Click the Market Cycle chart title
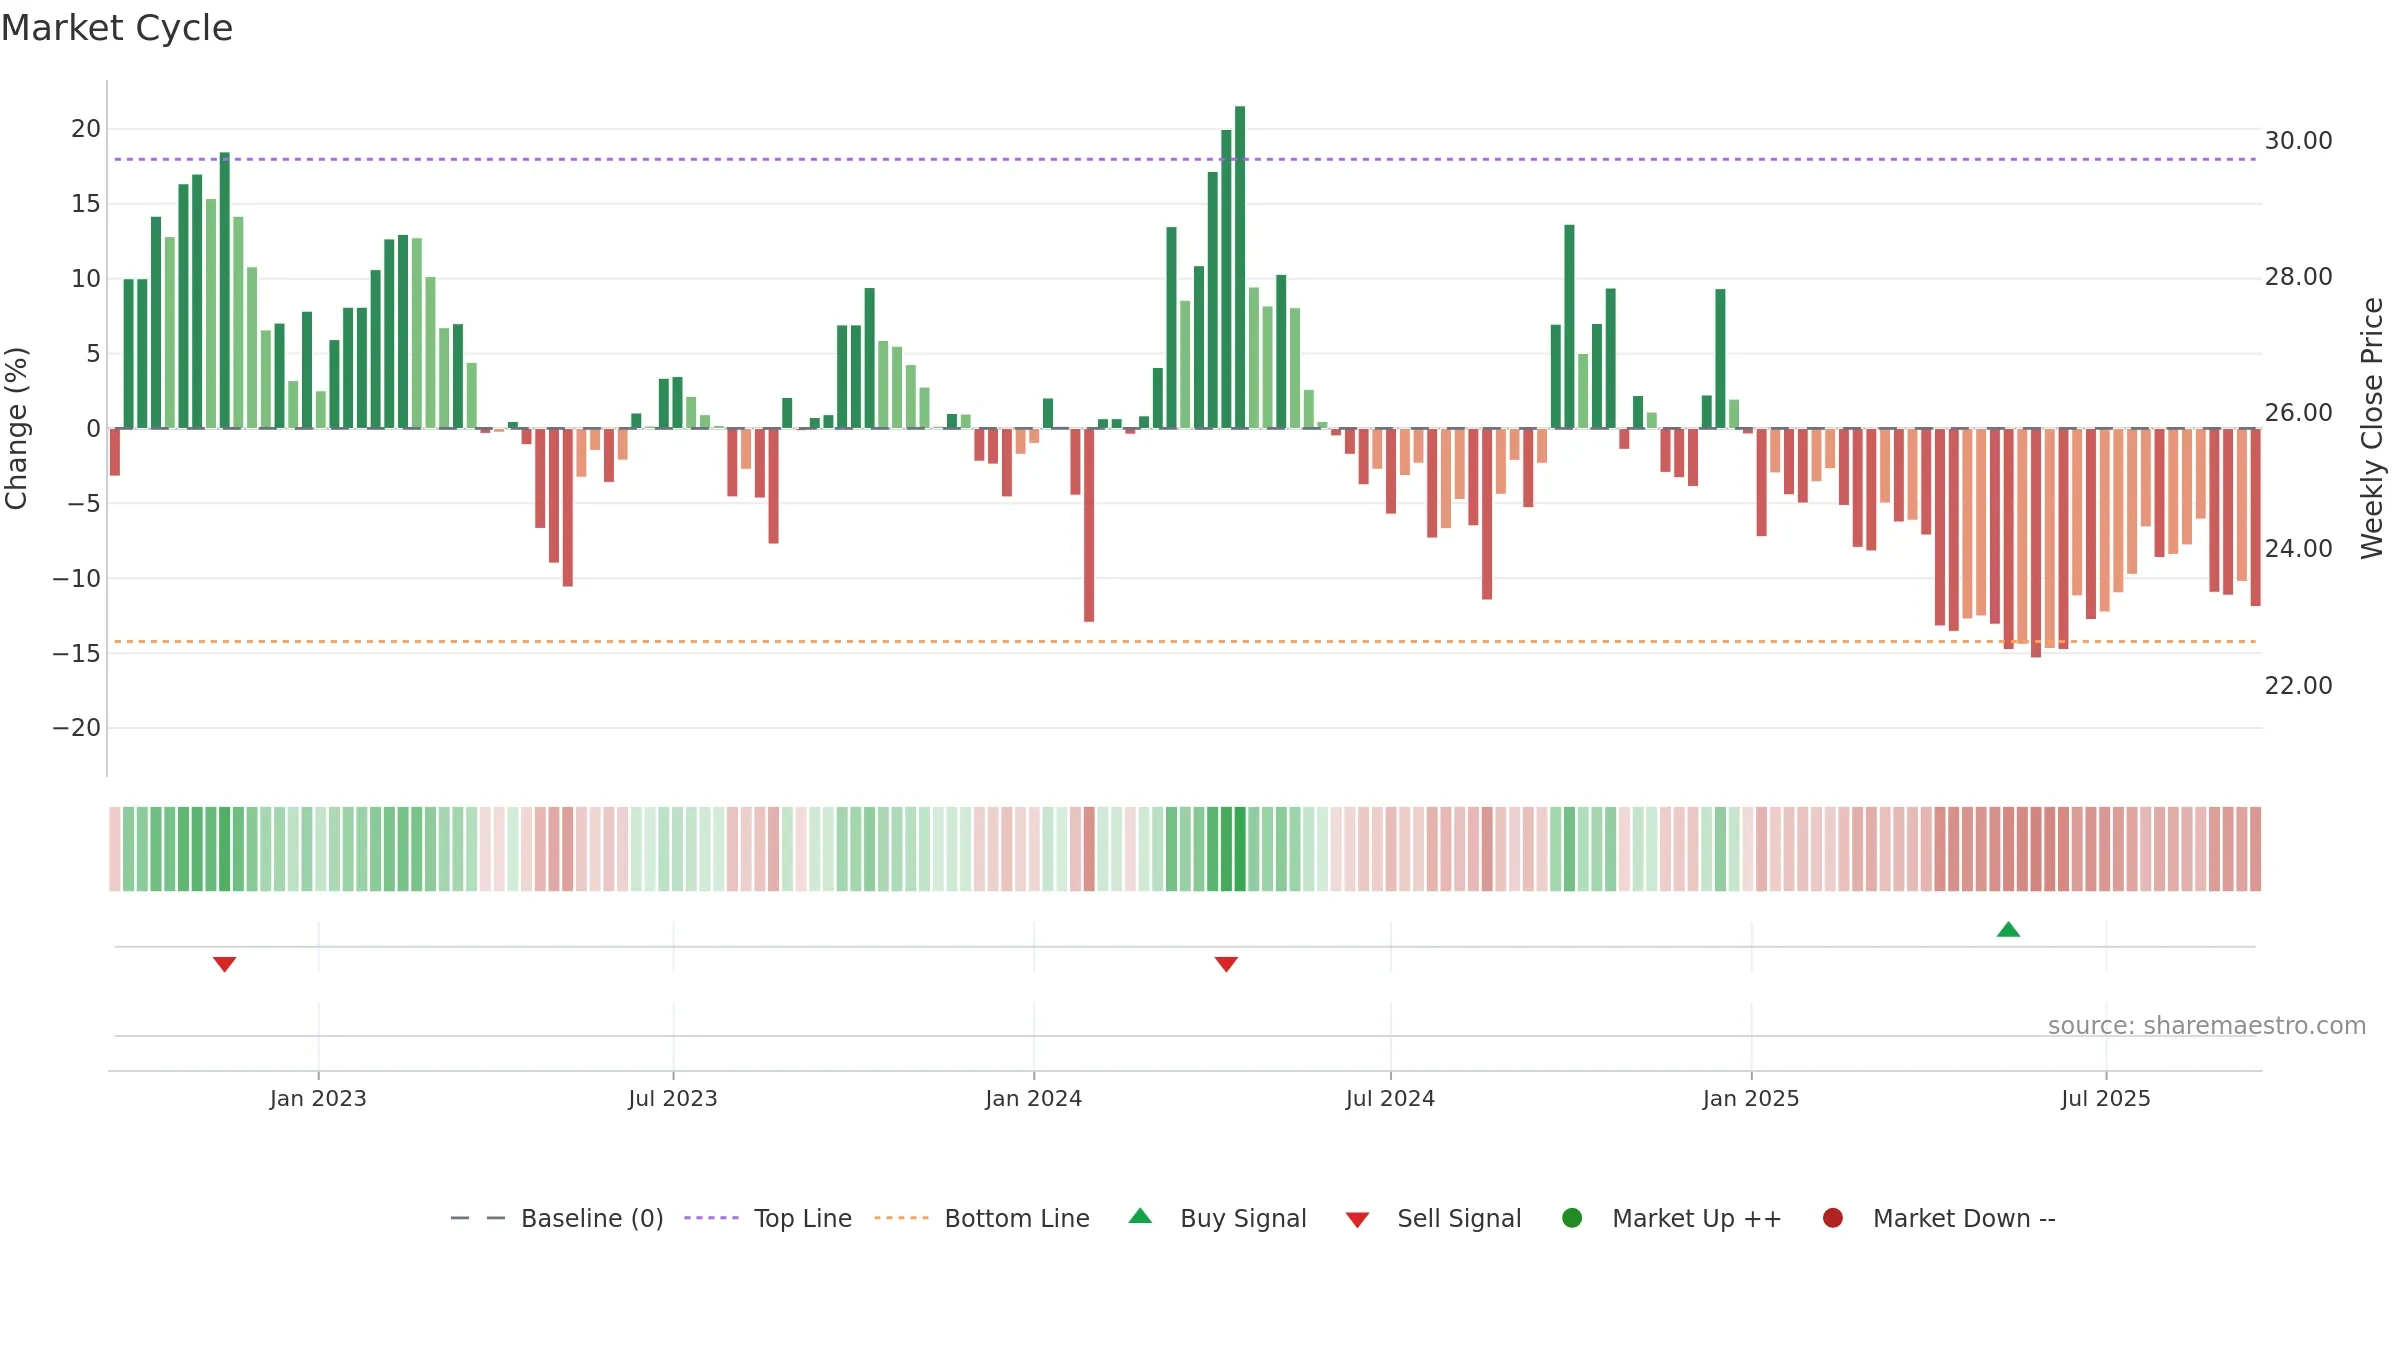This screenshot has width=2400, height=1350. pyautogui.click(x=117, y=28)
